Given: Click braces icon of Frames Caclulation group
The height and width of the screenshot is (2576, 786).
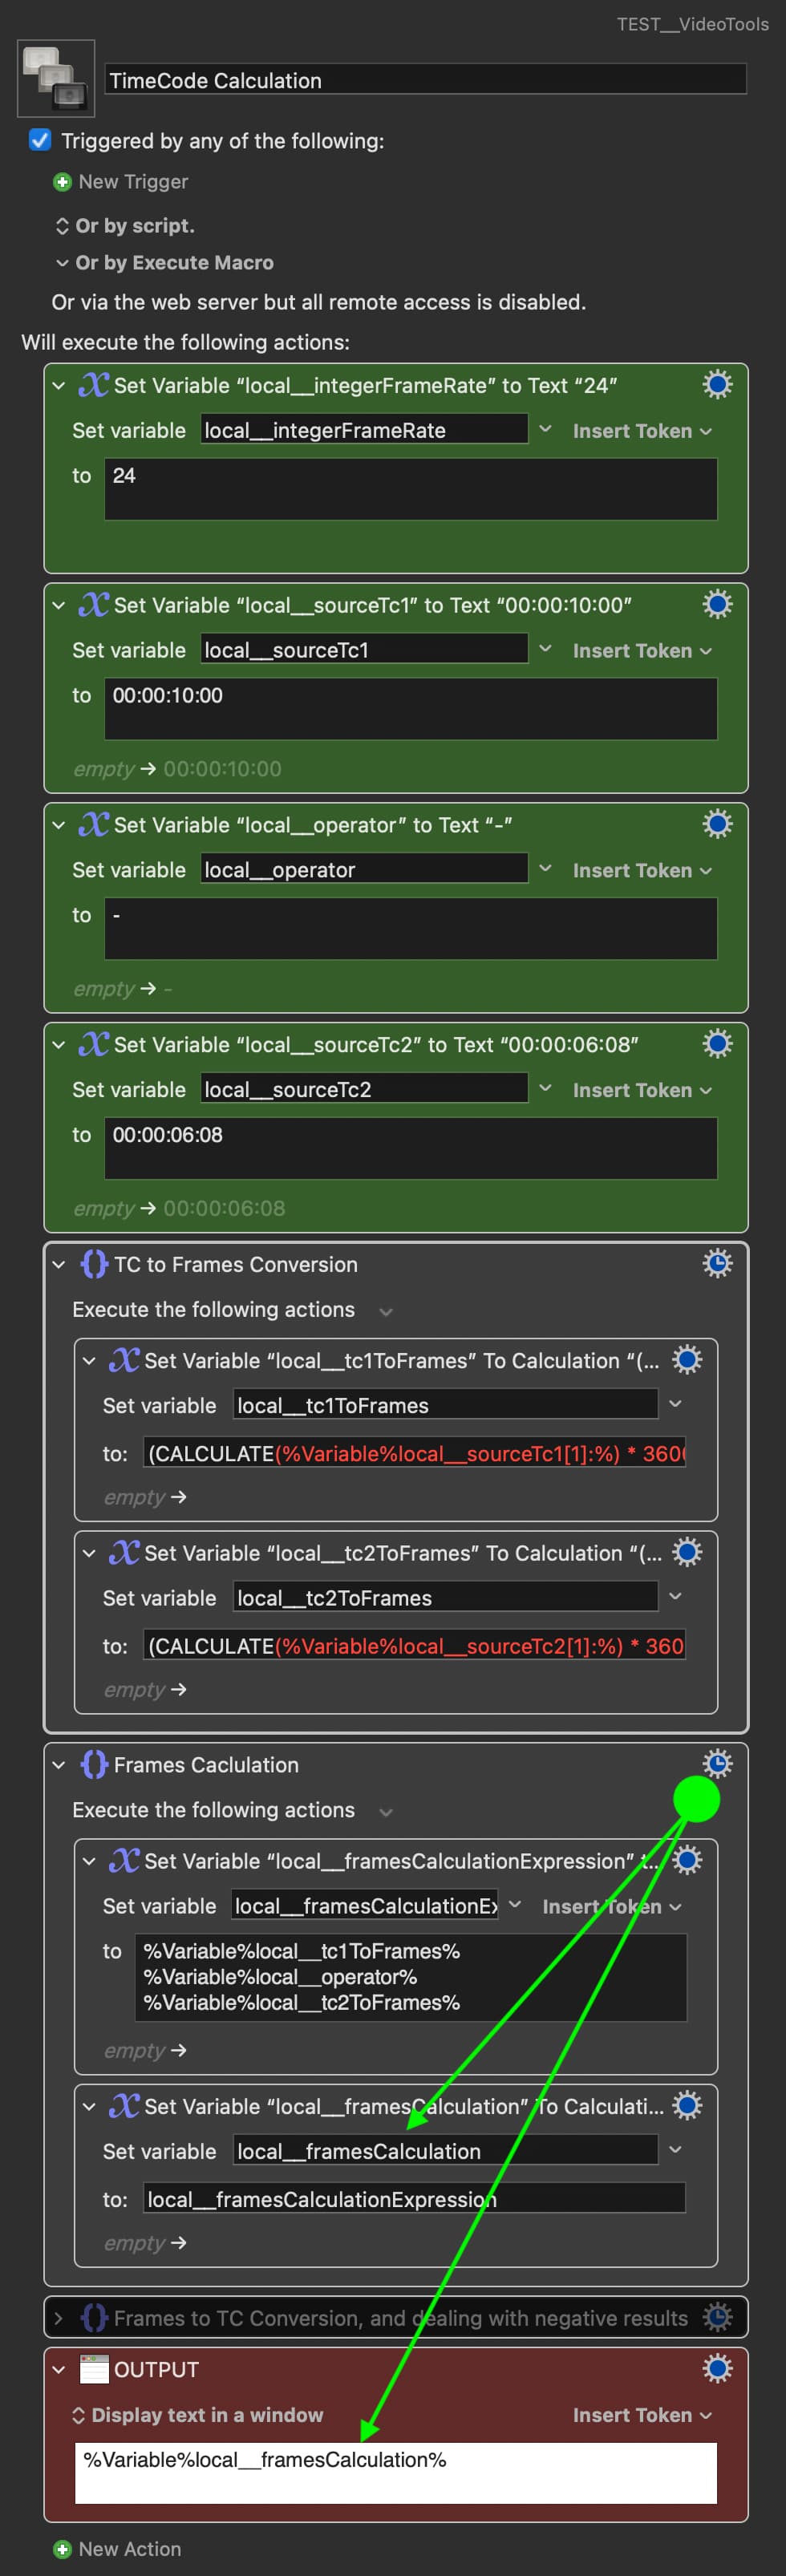Looking at the screenshot, I should coord(94,1764).
